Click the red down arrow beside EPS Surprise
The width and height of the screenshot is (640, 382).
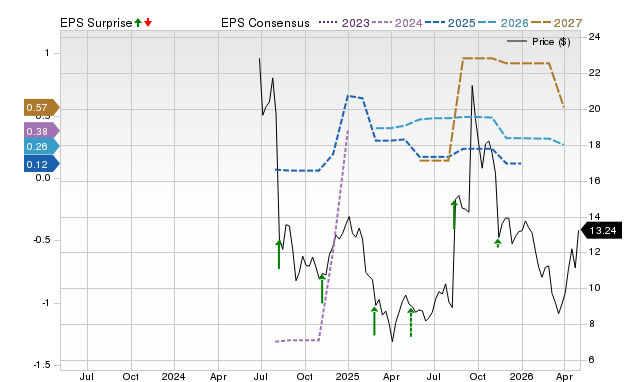[x=148, y=23]
